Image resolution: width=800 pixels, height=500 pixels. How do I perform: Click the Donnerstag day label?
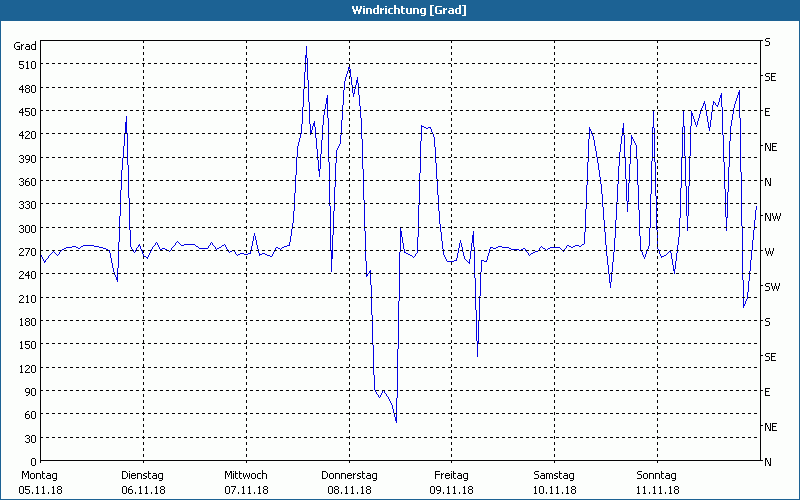(x=349, y=475)
